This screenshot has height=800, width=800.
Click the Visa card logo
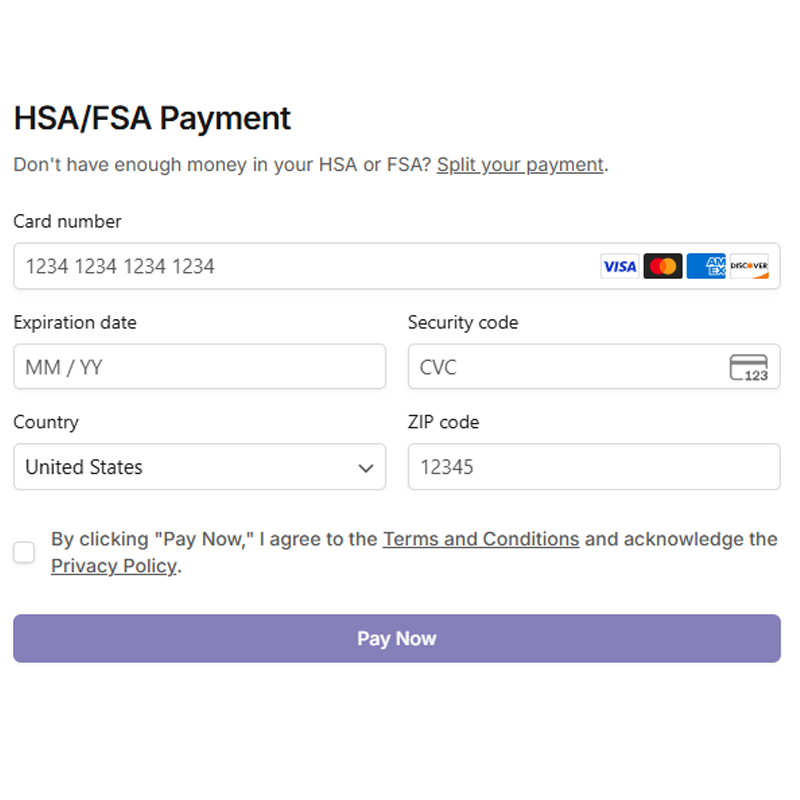pyautogui.click(x=619, y=266)
